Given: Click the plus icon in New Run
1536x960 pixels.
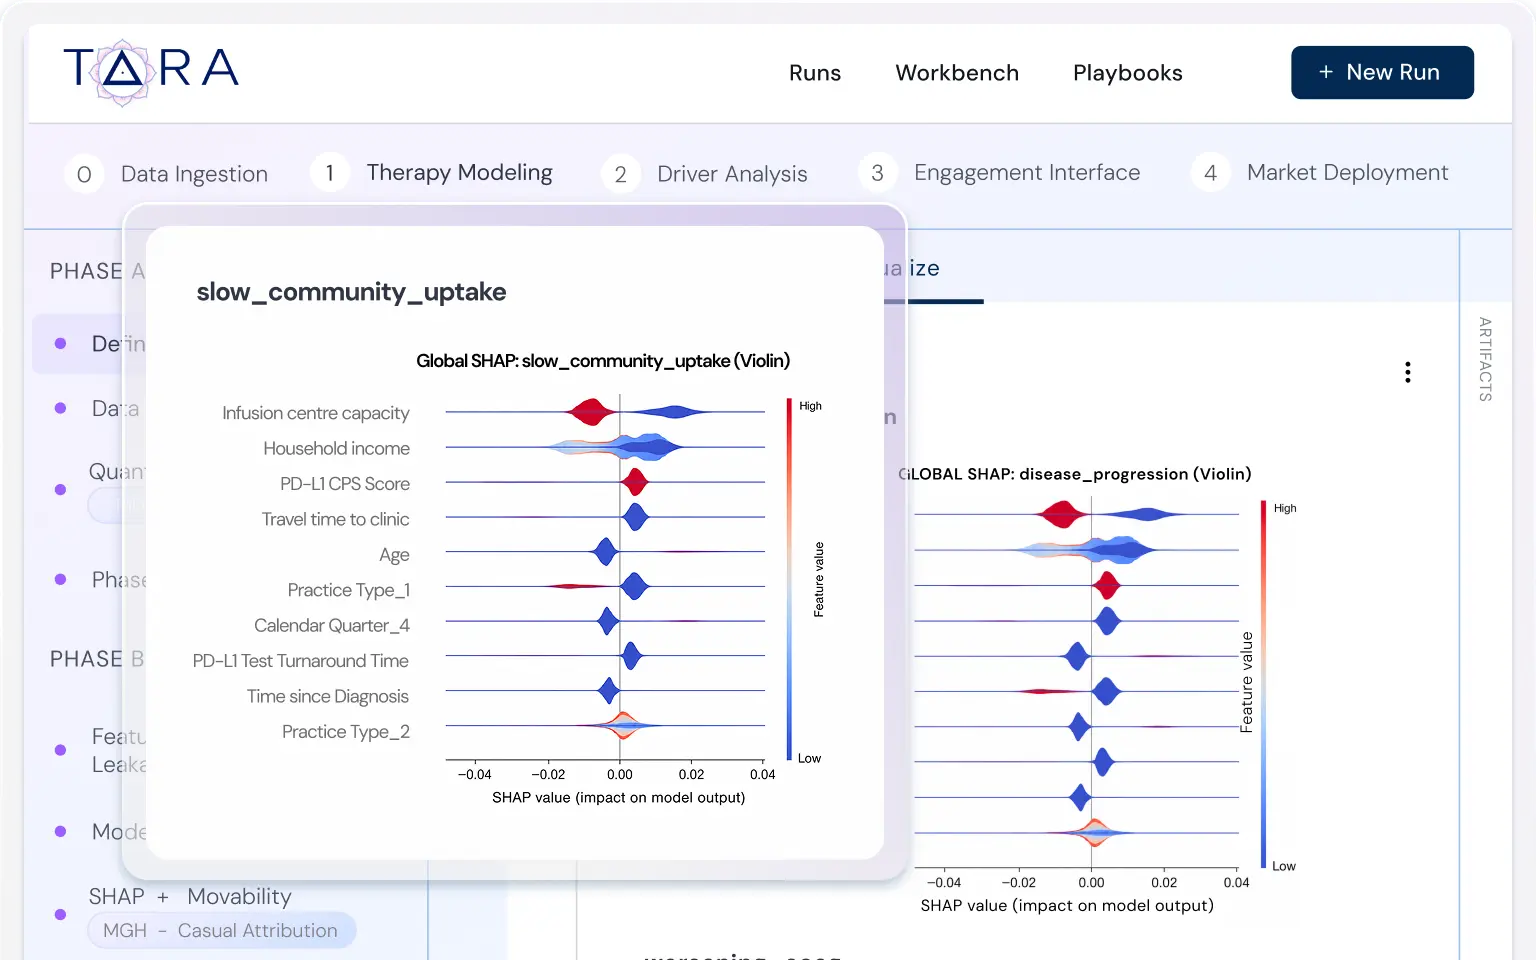Looking at the screenshot, I should click(x=1326, y=72).
